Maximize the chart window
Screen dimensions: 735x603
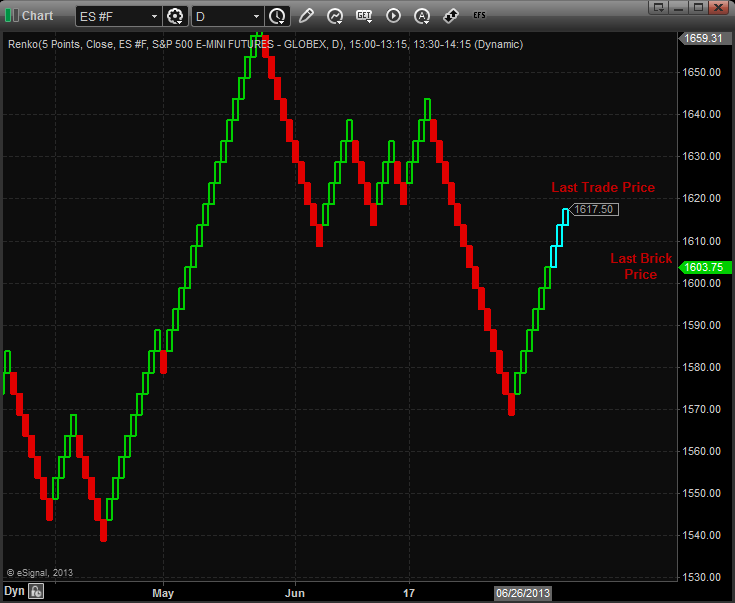(698, 7)
